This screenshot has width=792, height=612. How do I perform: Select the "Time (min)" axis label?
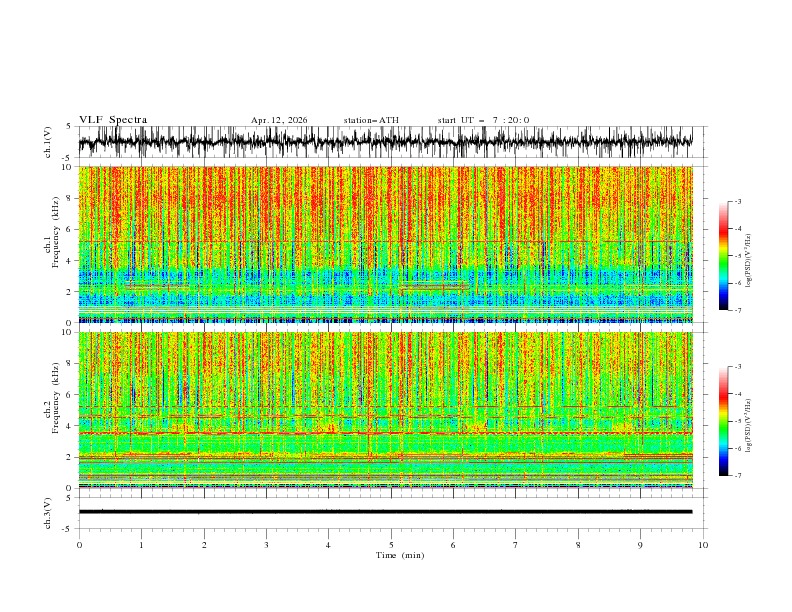[x=400, y=555]
